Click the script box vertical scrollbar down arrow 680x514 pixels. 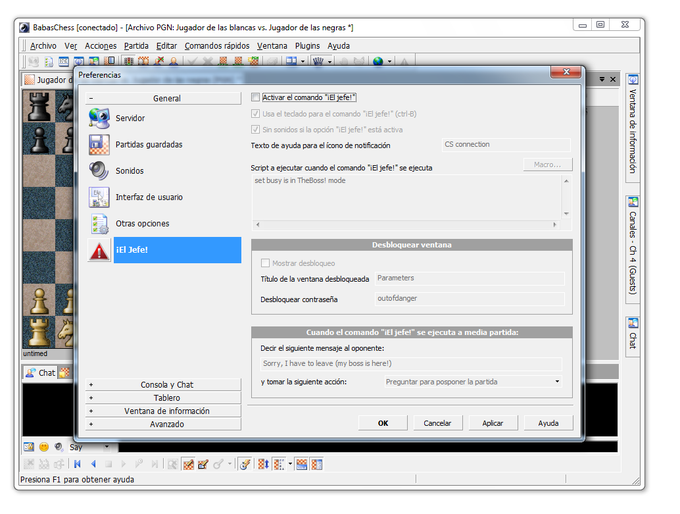pos(566,214)
